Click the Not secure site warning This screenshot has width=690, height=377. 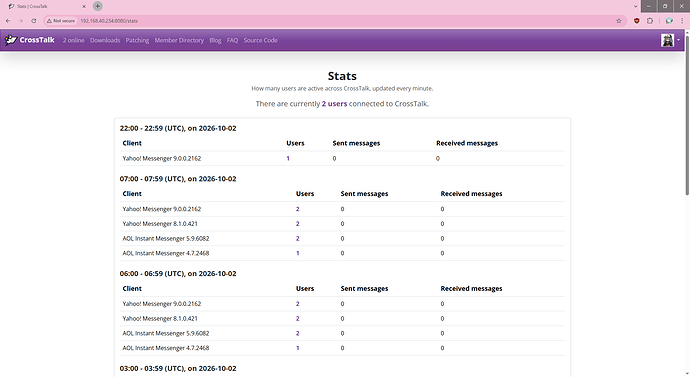[x=61, y=21]
